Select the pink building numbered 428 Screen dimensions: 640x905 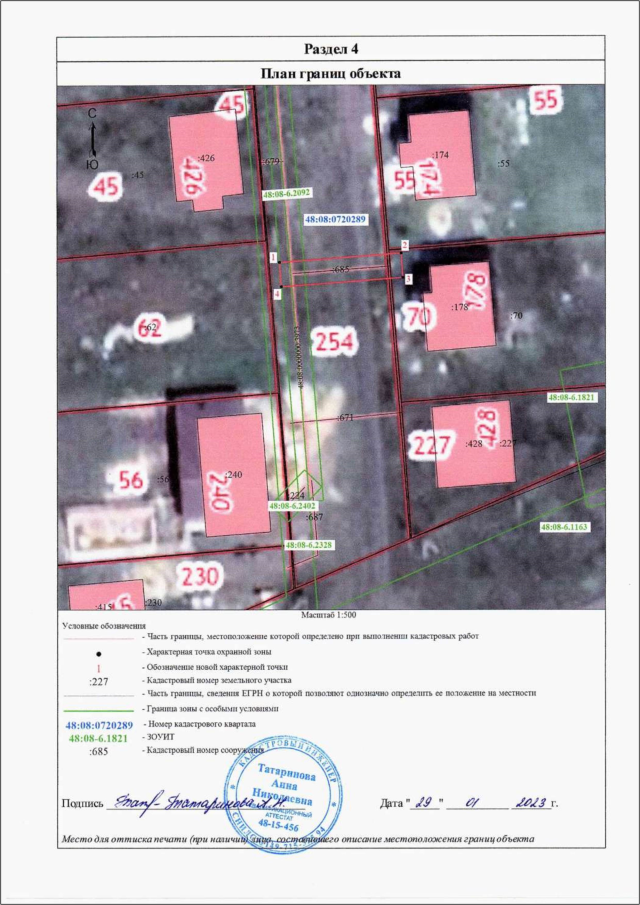pos(472,443)
